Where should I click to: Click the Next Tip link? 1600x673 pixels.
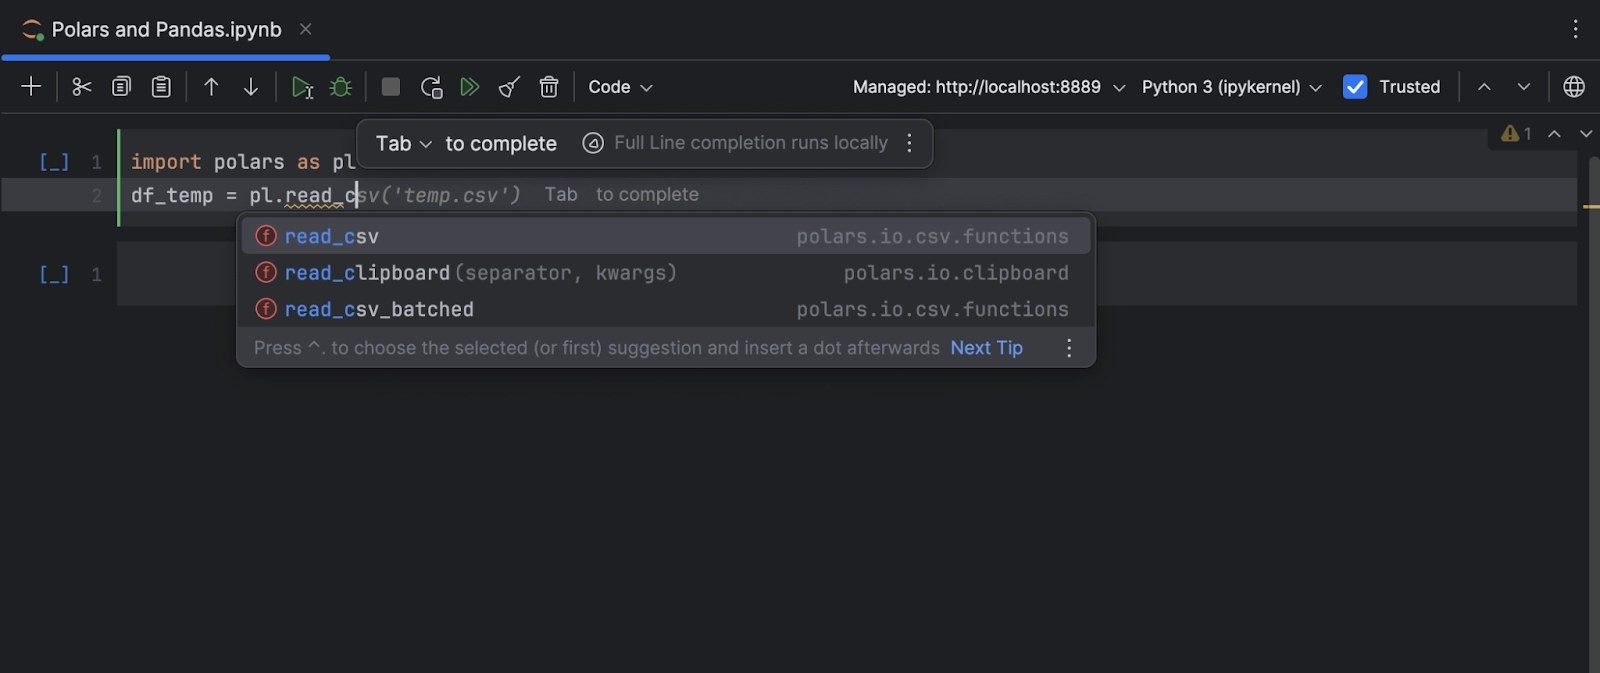point(986,348)
